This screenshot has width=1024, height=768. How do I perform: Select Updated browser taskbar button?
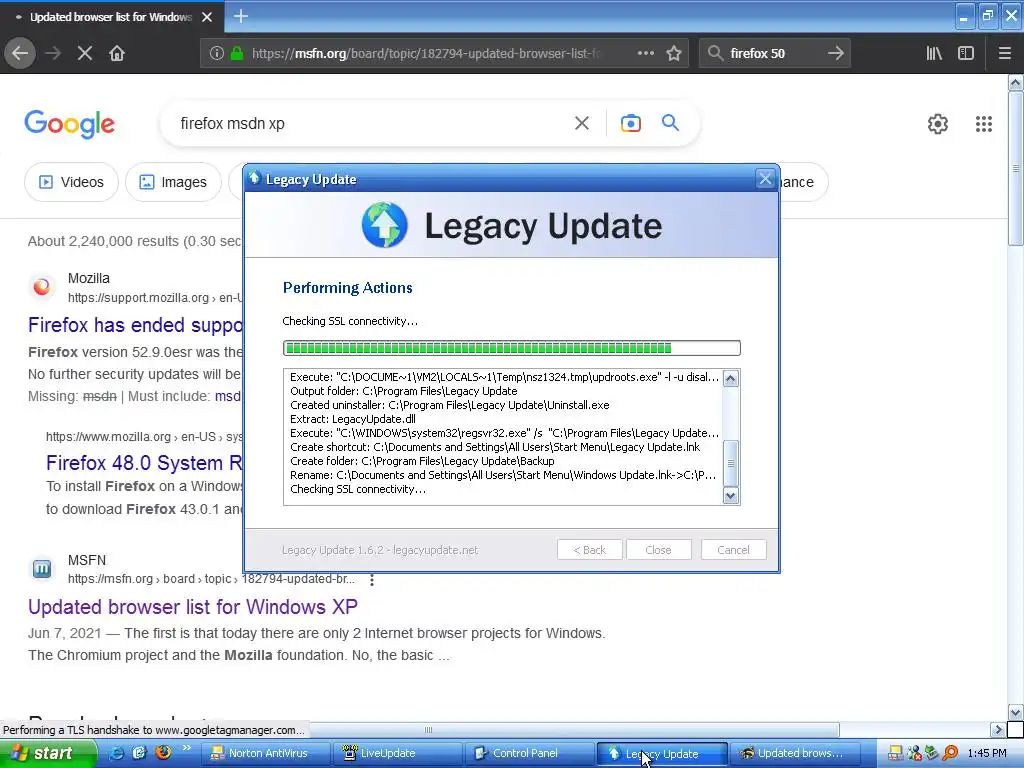(x=793, y=753)
